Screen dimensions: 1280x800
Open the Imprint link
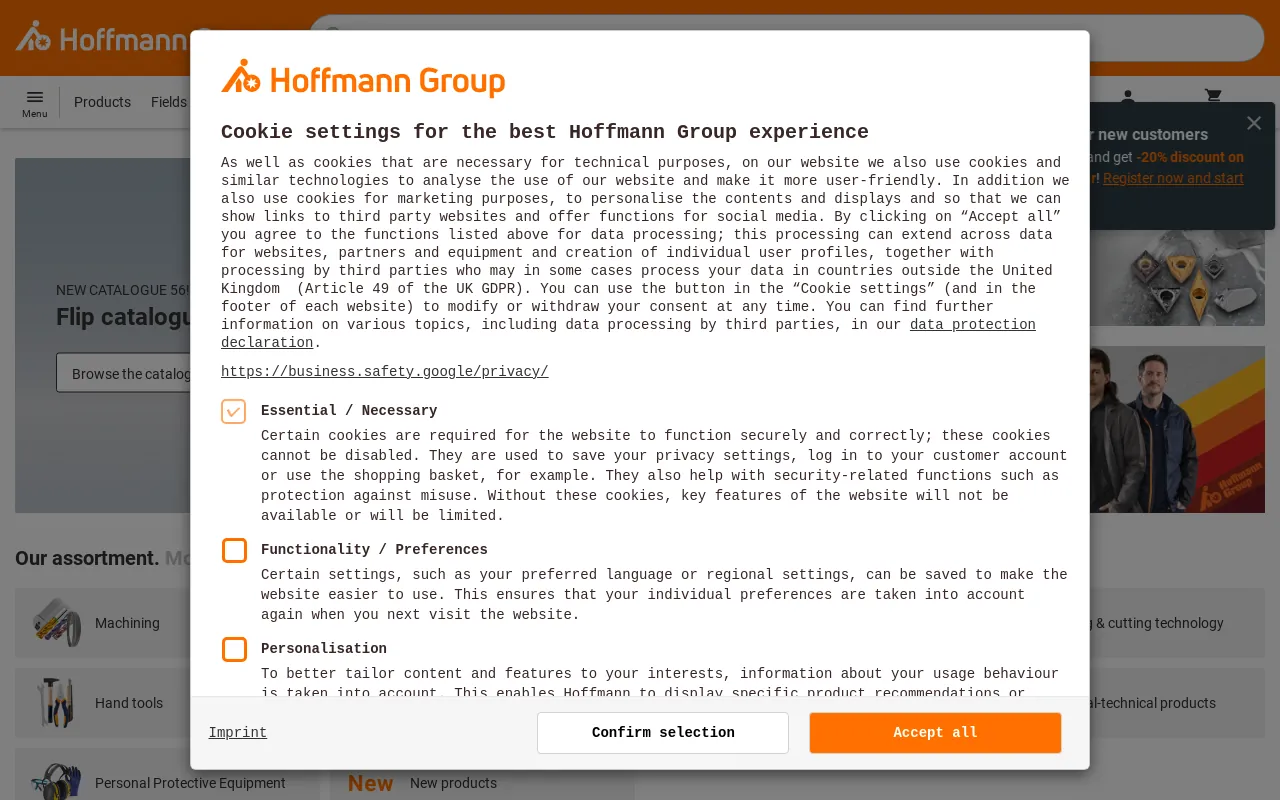pyautogui.click(x=238, y=733)
